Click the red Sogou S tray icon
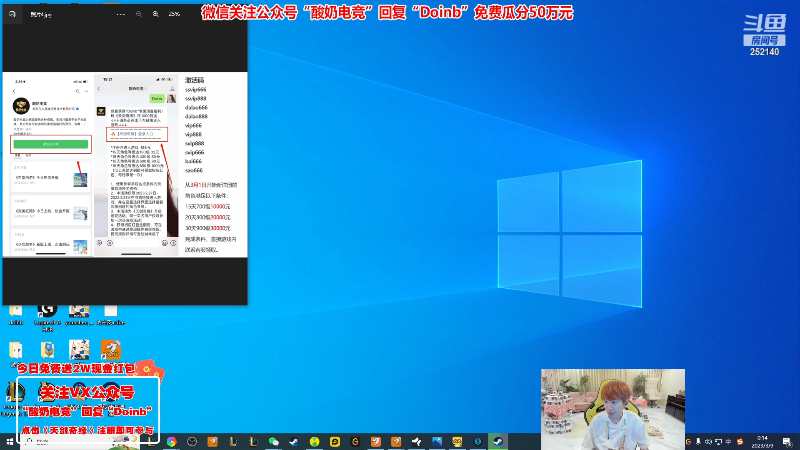800x450 pixels. (740, 442)
